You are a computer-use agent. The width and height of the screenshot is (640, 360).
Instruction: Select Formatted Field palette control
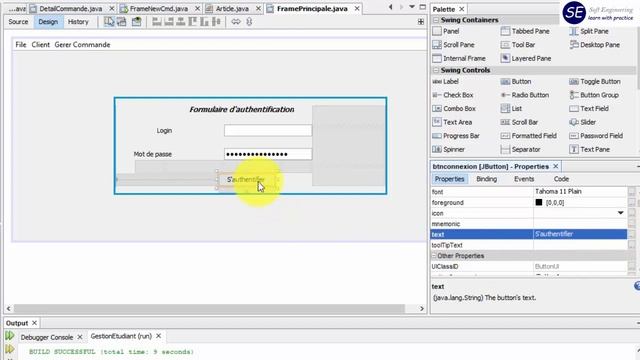point(529,136)
